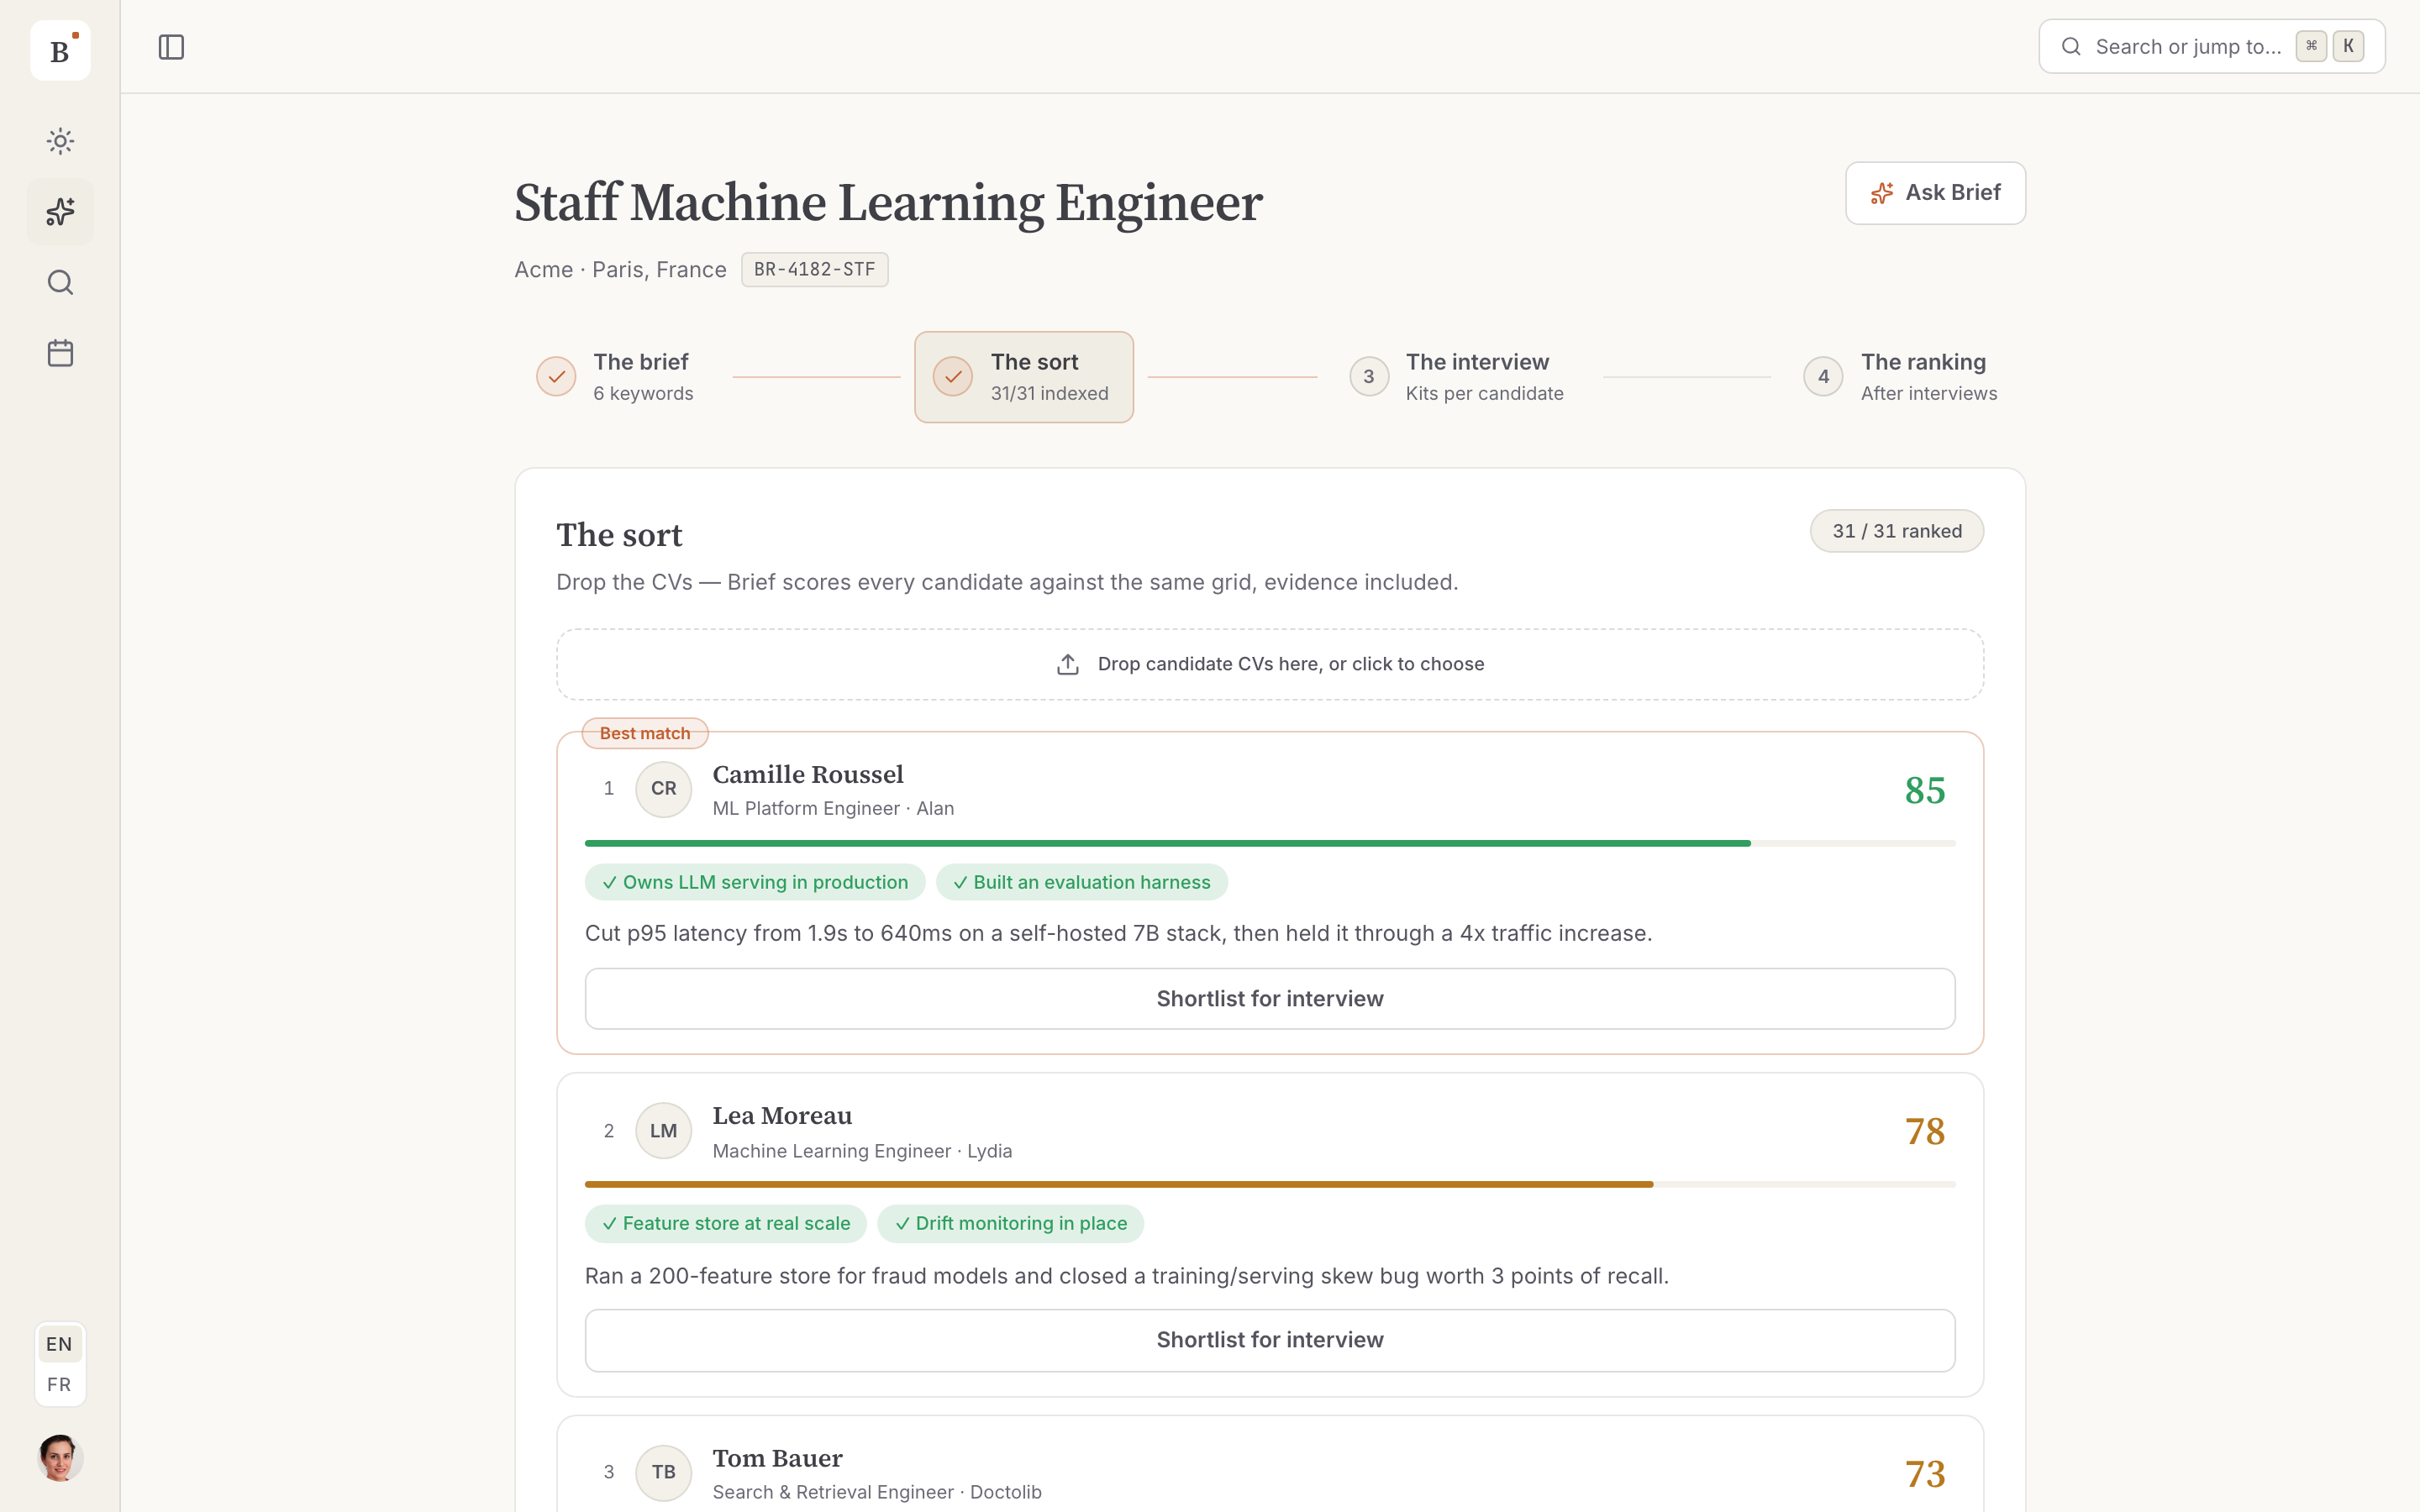Click Lea Moreau's score 78

click(1925, 1132)
